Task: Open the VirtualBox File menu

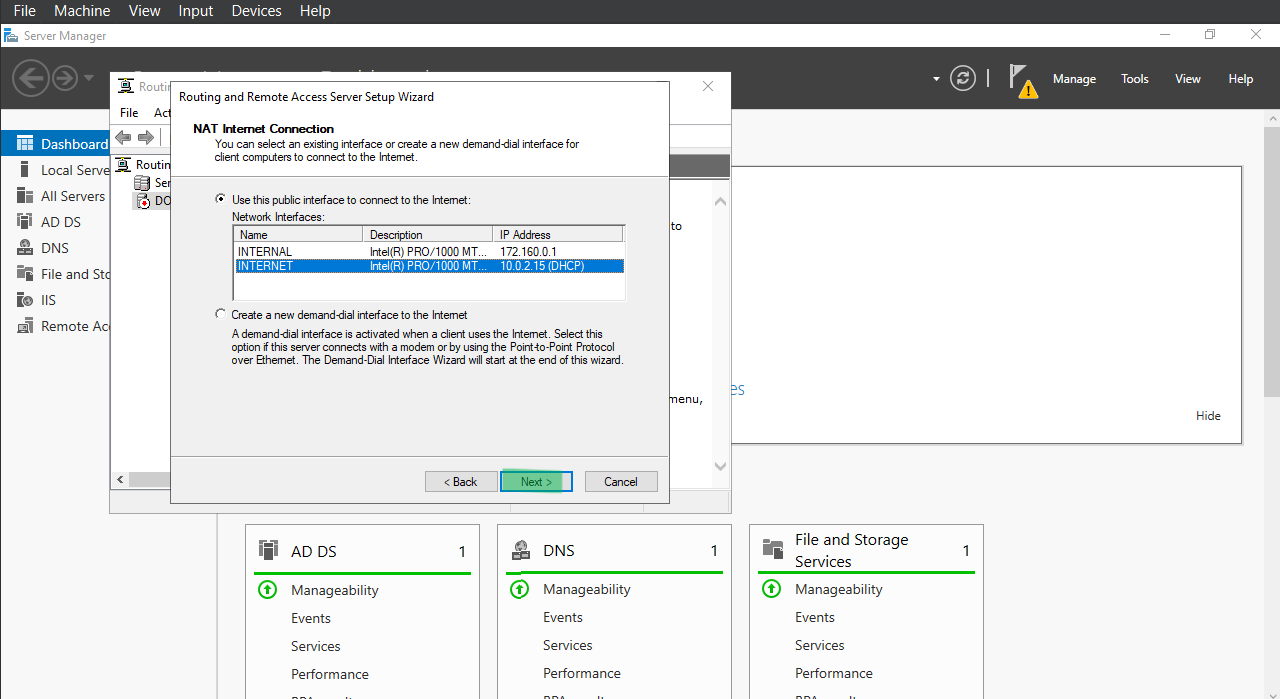Action: click(24, 11)
